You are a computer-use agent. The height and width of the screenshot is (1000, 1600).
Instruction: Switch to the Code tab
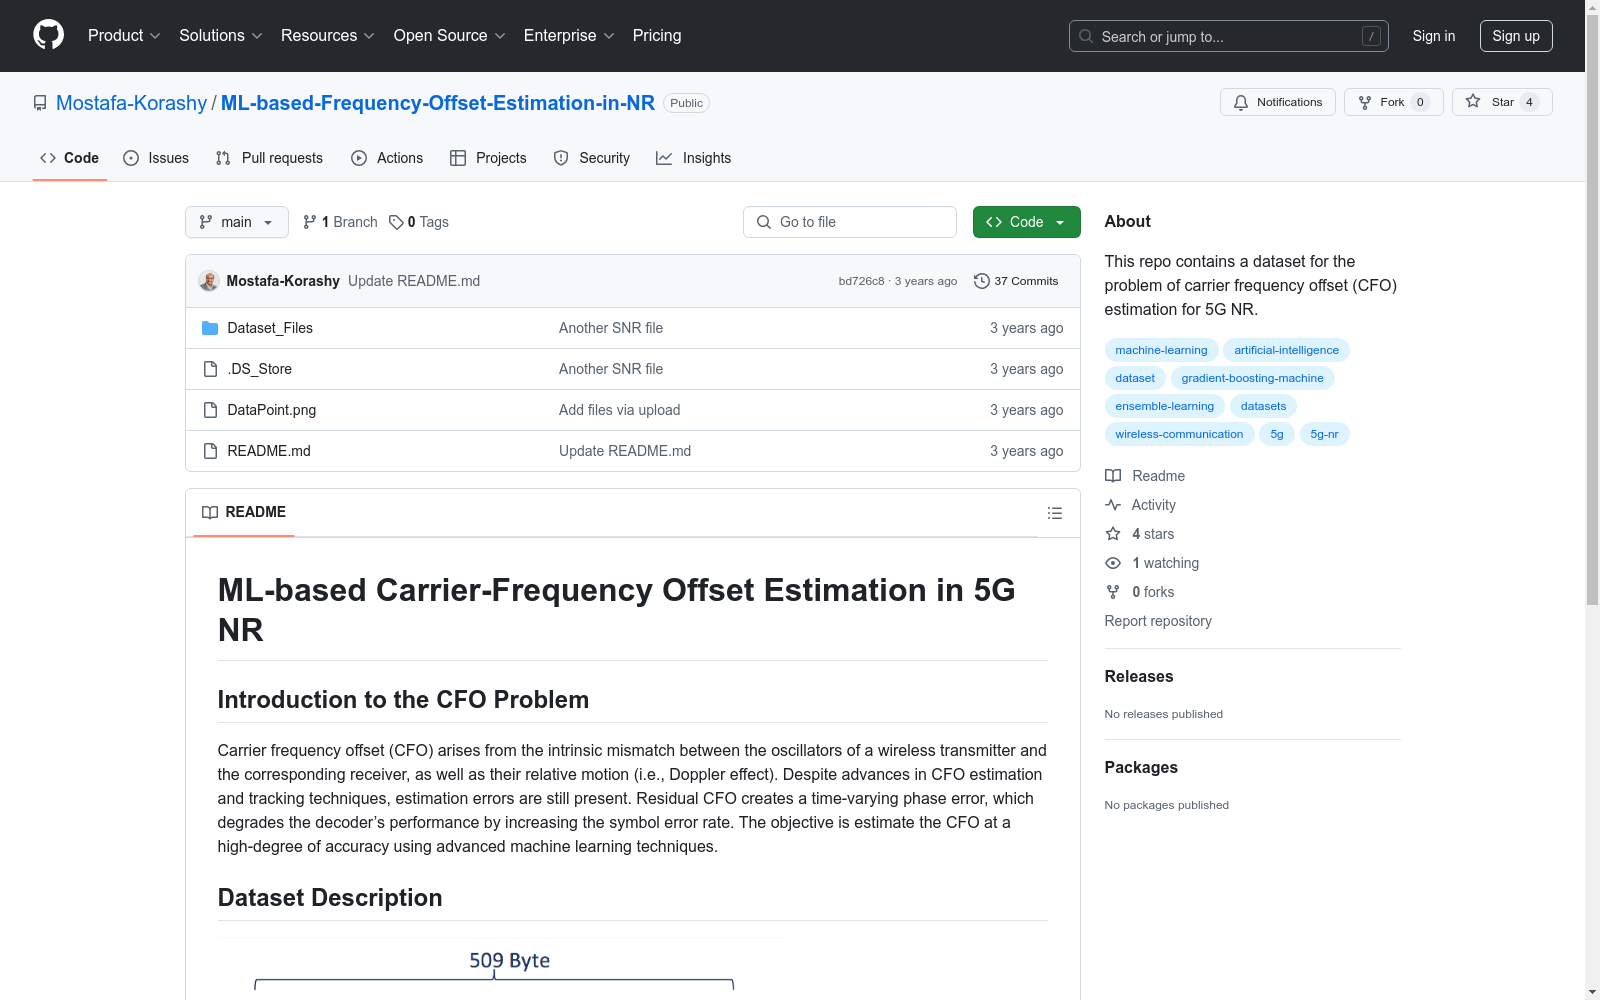70,158
